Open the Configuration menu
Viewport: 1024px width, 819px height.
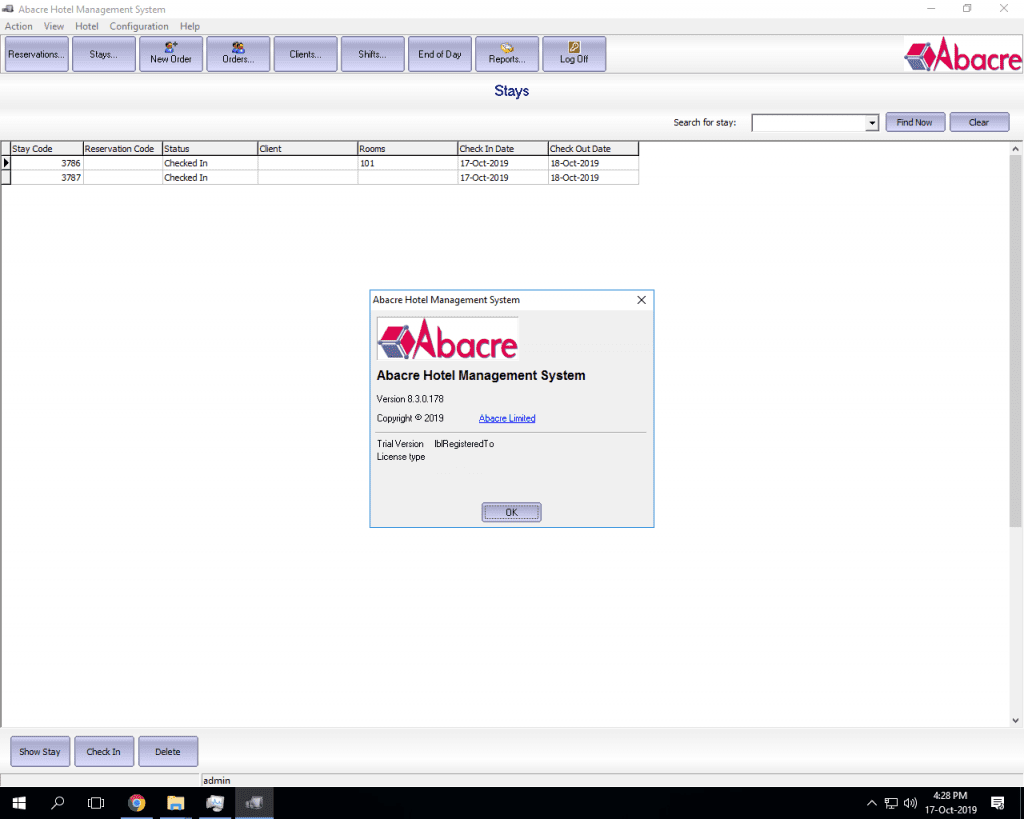(139, 26)
